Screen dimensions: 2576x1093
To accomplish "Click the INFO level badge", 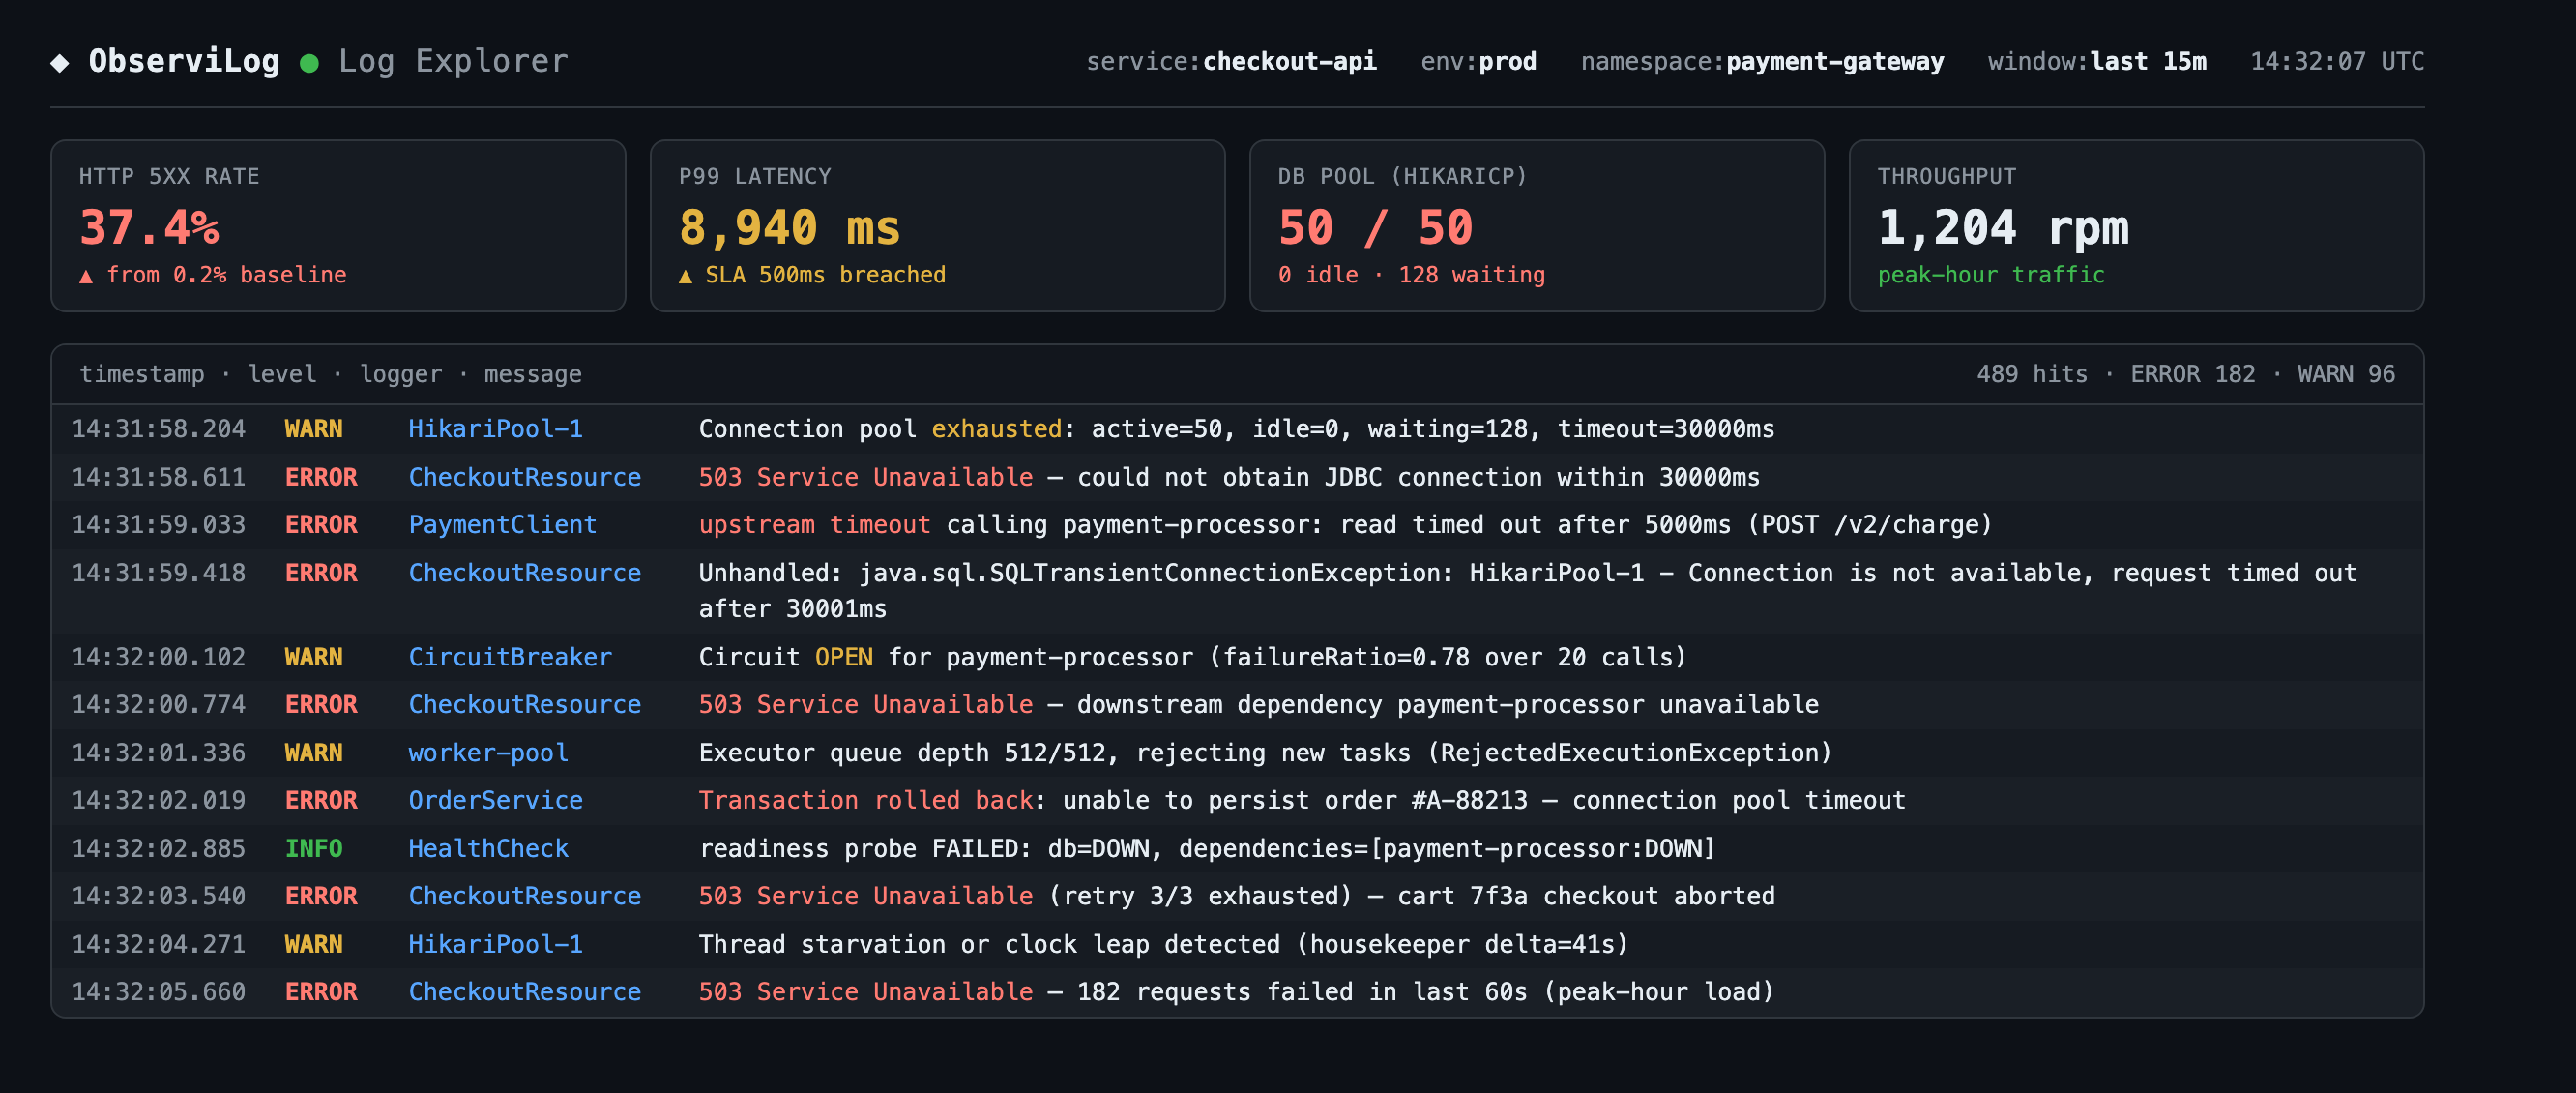I will [x=313, y=849].
